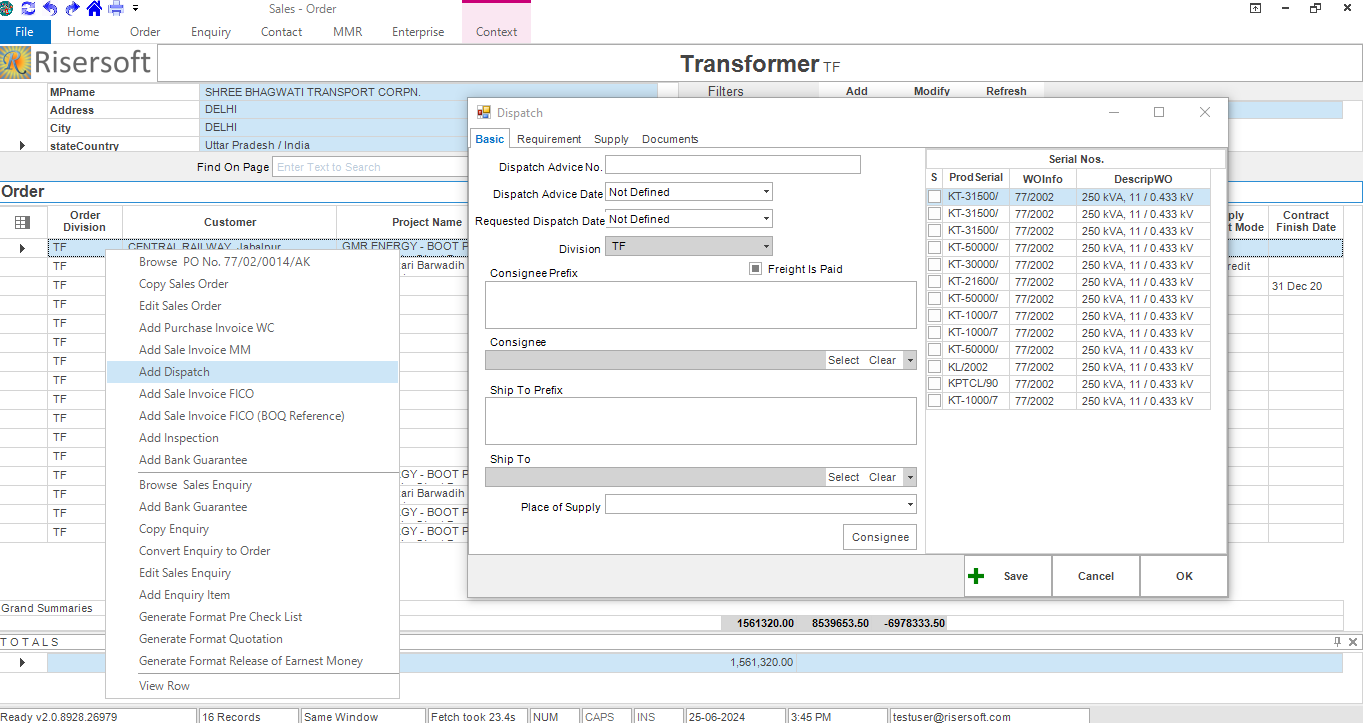
Task: Check the KT-30000/ serial row checkbox
Action: point(935,265)
